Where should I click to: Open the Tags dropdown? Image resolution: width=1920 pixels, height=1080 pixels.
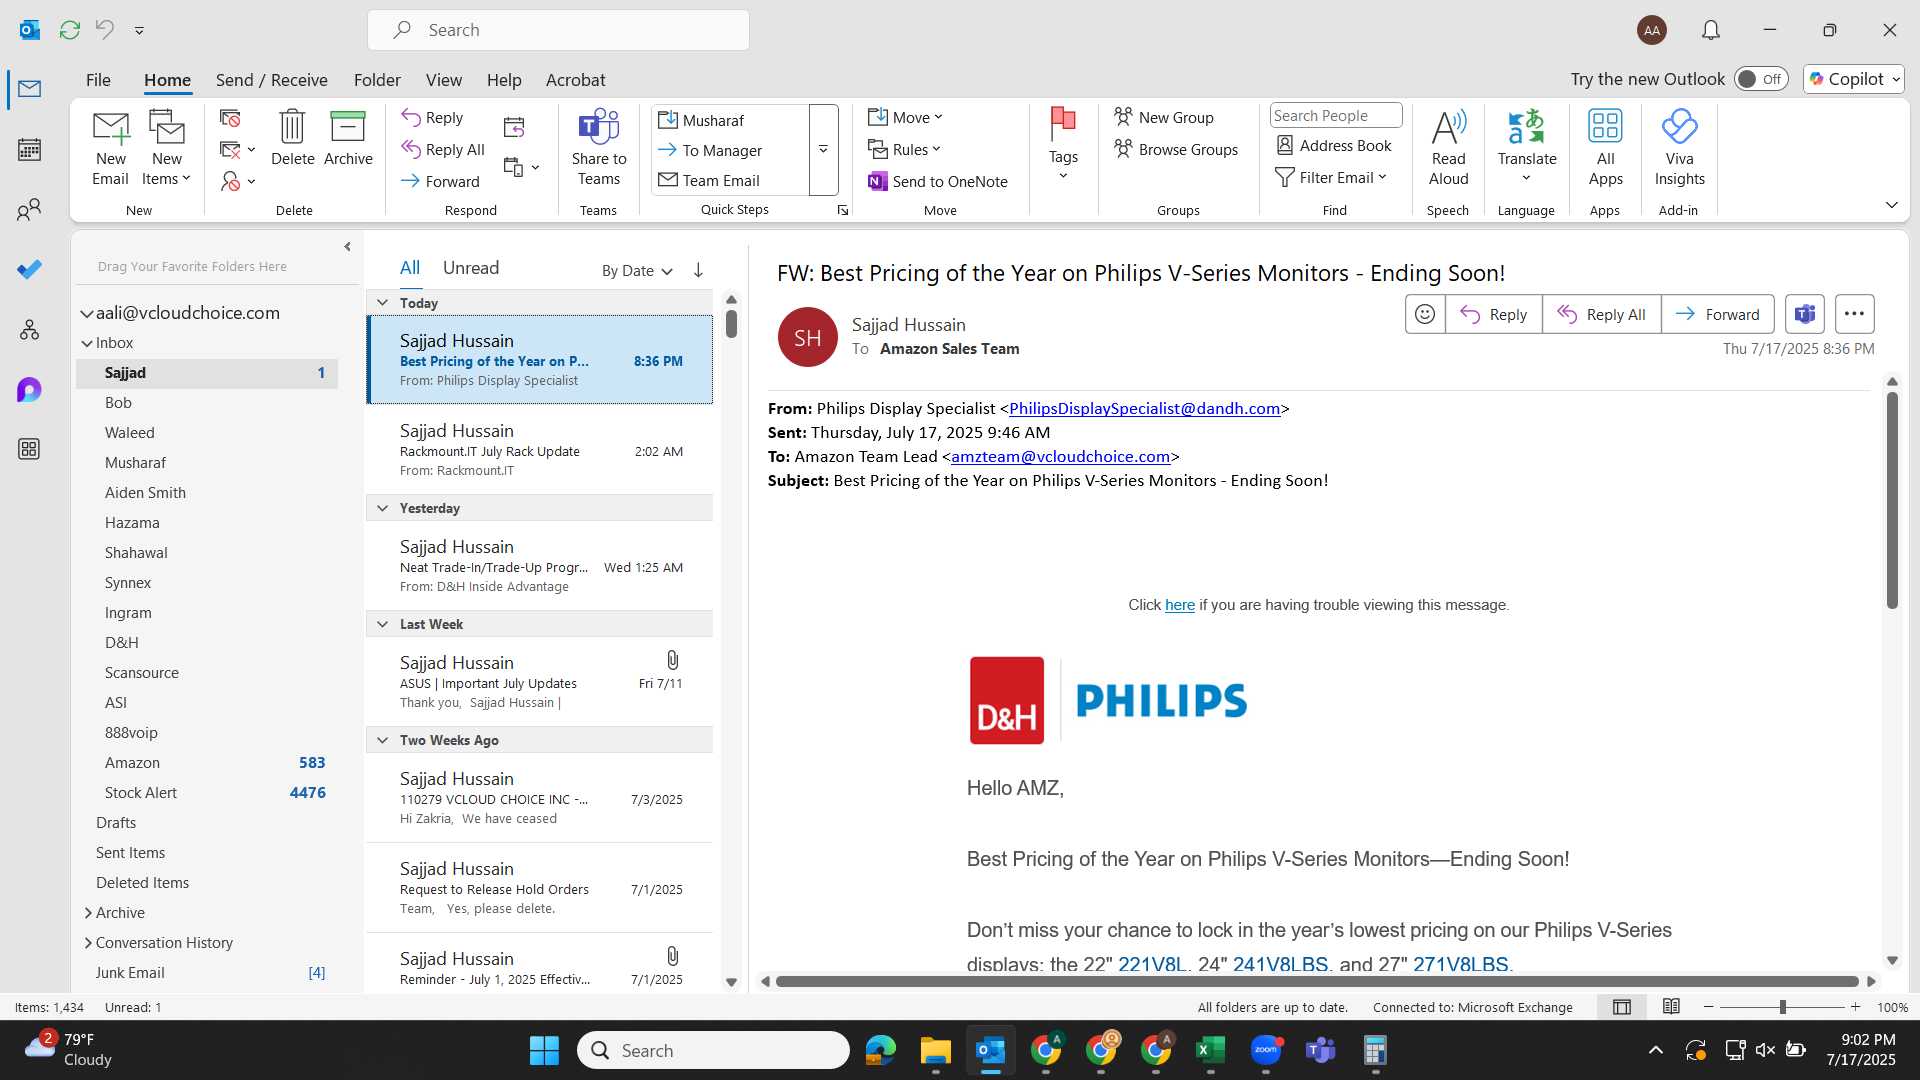coord(1063,147)
